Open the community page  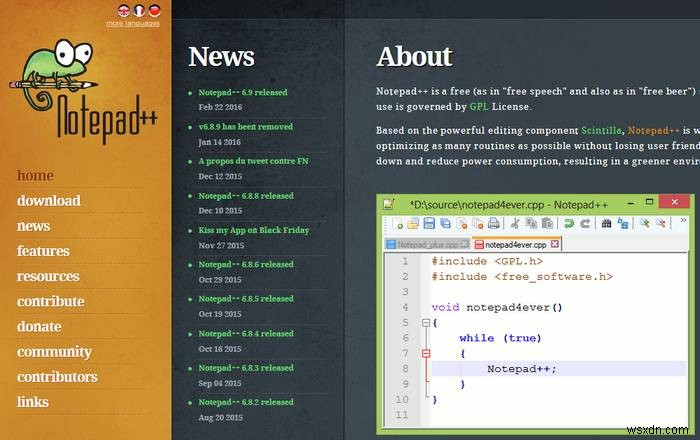54,352
